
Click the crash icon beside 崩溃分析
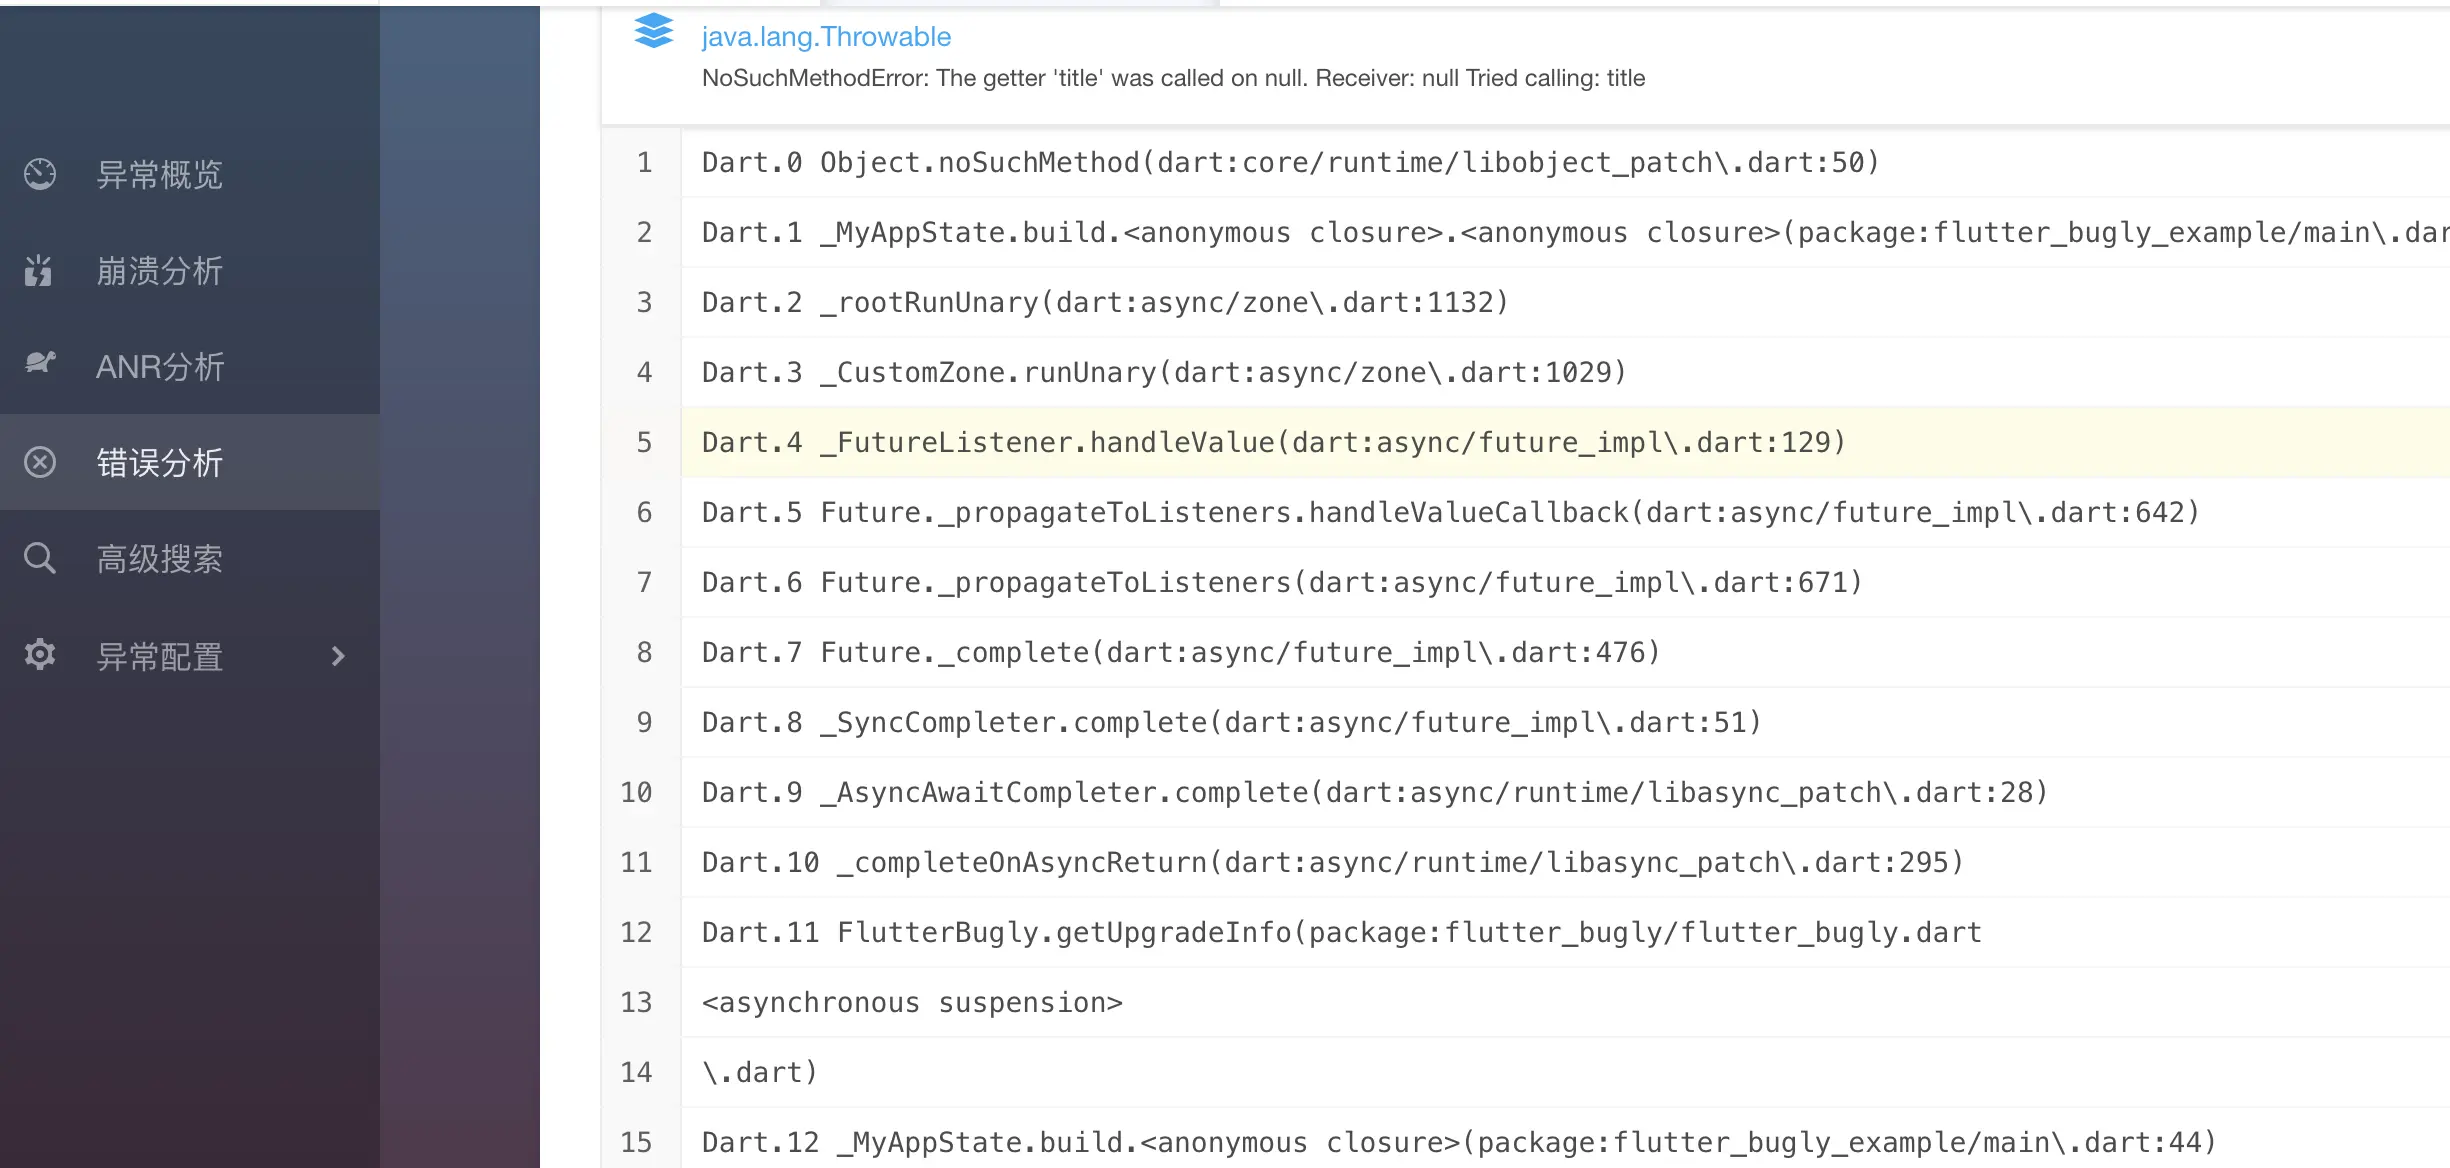(38, 270)
